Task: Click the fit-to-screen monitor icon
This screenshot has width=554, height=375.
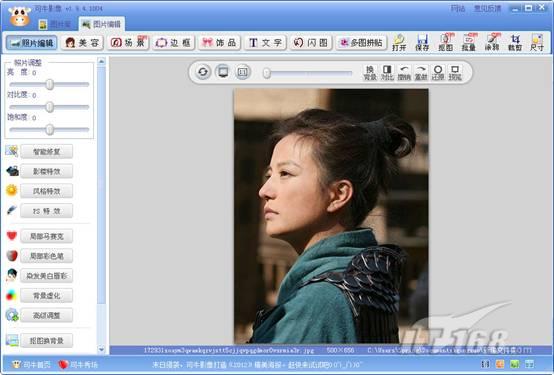Action: click(x=223, y=72)
